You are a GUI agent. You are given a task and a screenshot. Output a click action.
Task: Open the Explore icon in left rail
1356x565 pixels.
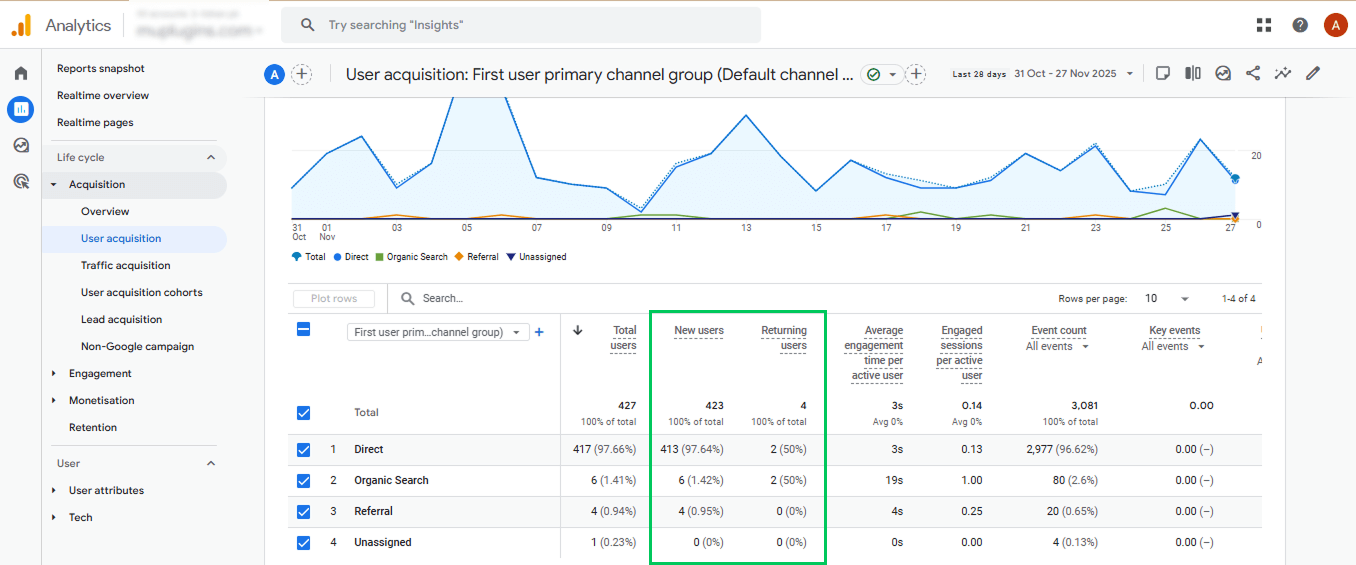tap(21, 145)
